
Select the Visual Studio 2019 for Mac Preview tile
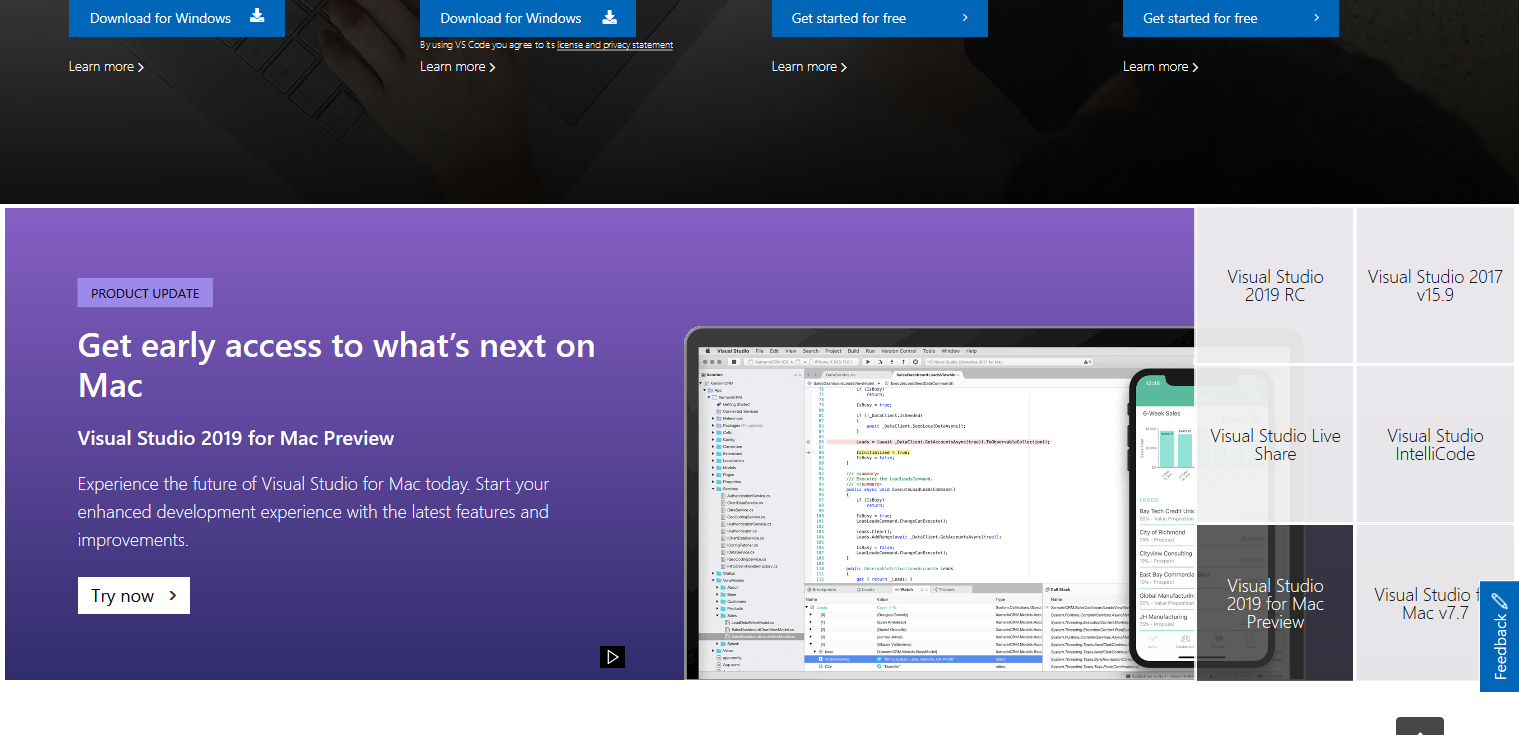(1275, 603)
